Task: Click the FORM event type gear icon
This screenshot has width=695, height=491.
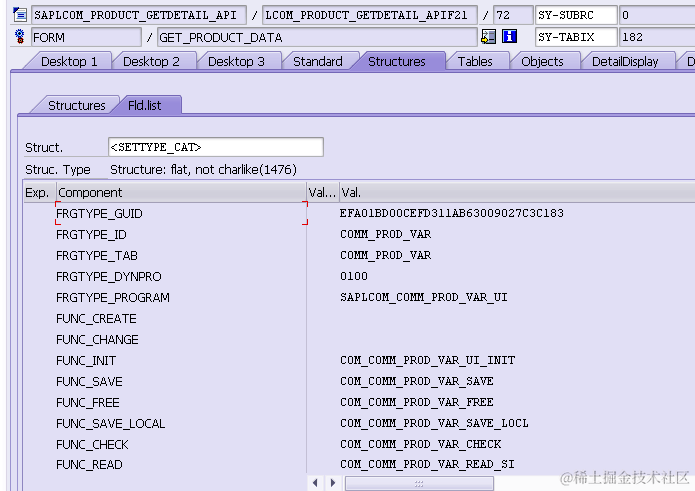Action: pos(20,36)
